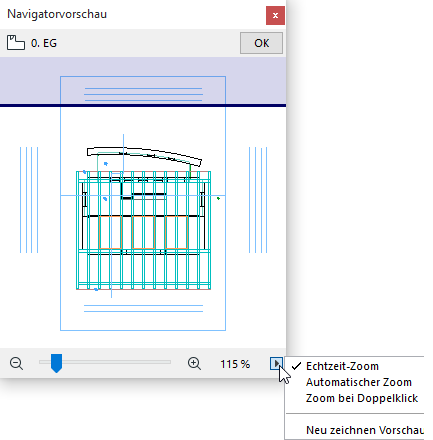Select the right orange rectangle in plan
The width and height of the screenshot is (433, 440).
pyautogui.click(x=177, y=232)
